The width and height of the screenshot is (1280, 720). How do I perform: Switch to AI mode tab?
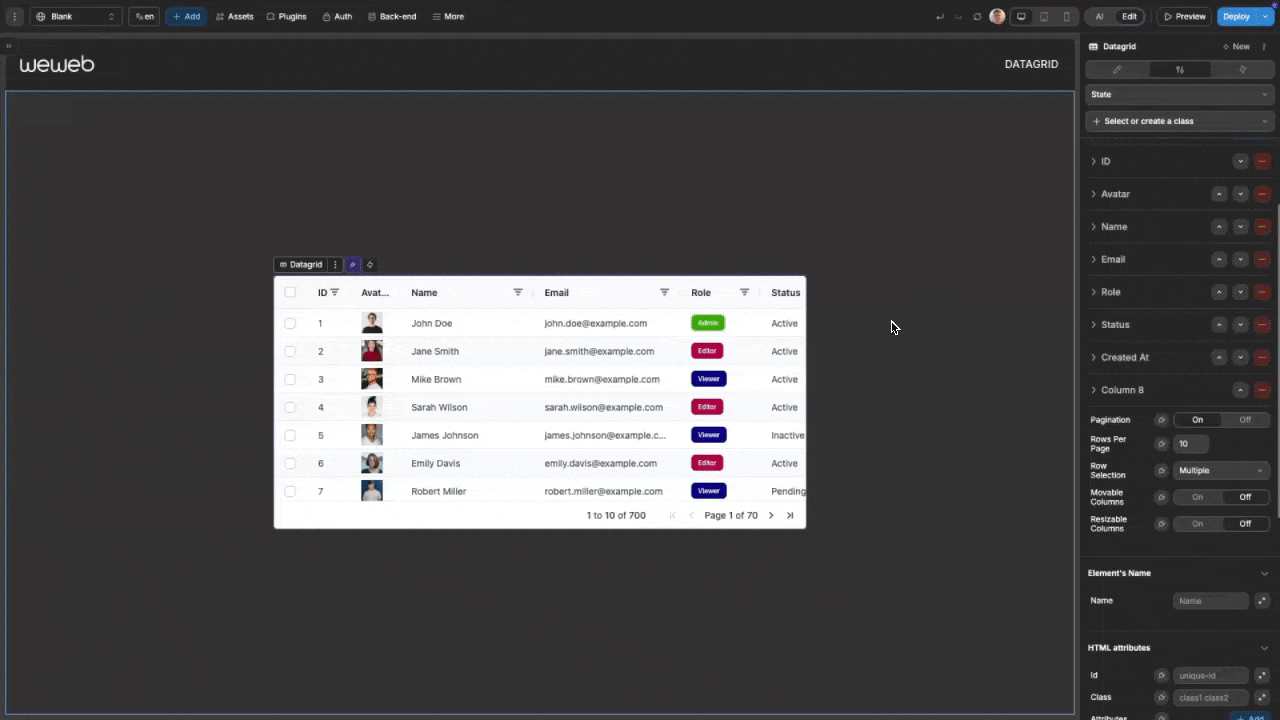coord(1099,17)
